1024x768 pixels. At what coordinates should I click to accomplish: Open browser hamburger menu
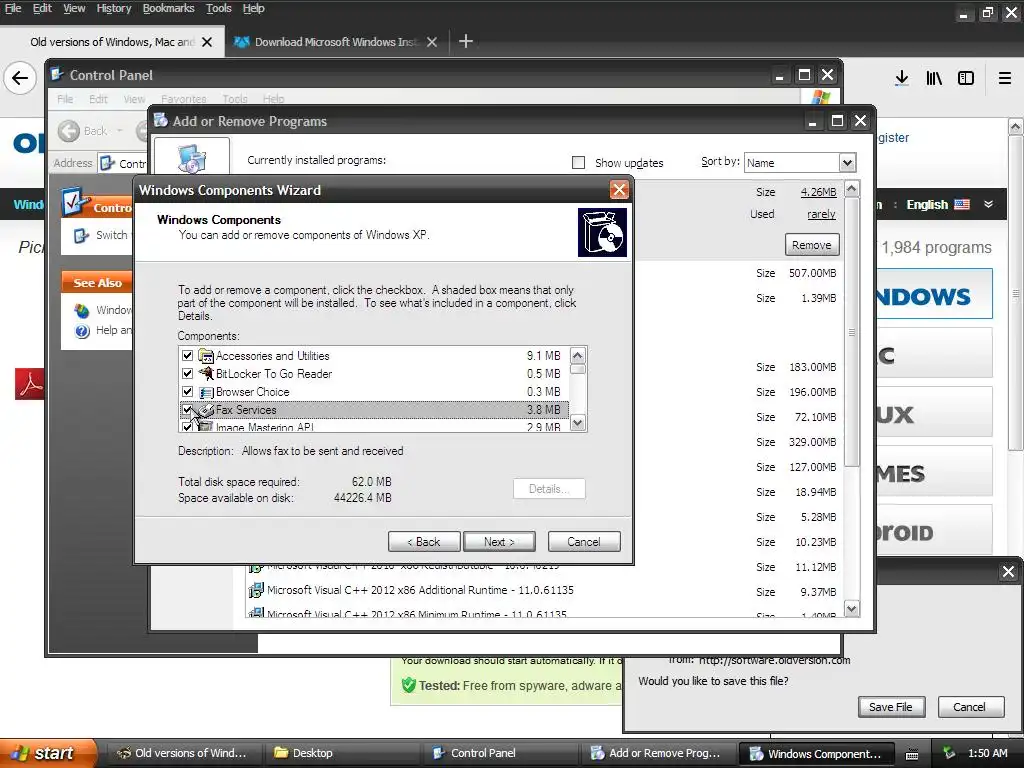click(x=1005, y=78)
